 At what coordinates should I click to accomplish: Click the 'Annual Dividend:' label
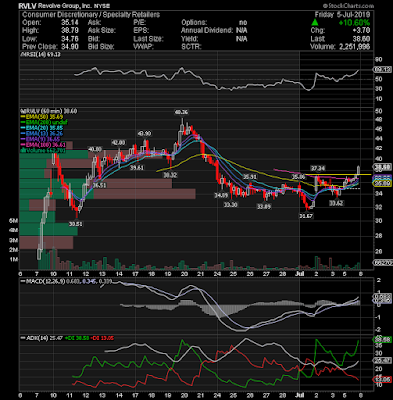pyautogui.click(x=207, y=30)
